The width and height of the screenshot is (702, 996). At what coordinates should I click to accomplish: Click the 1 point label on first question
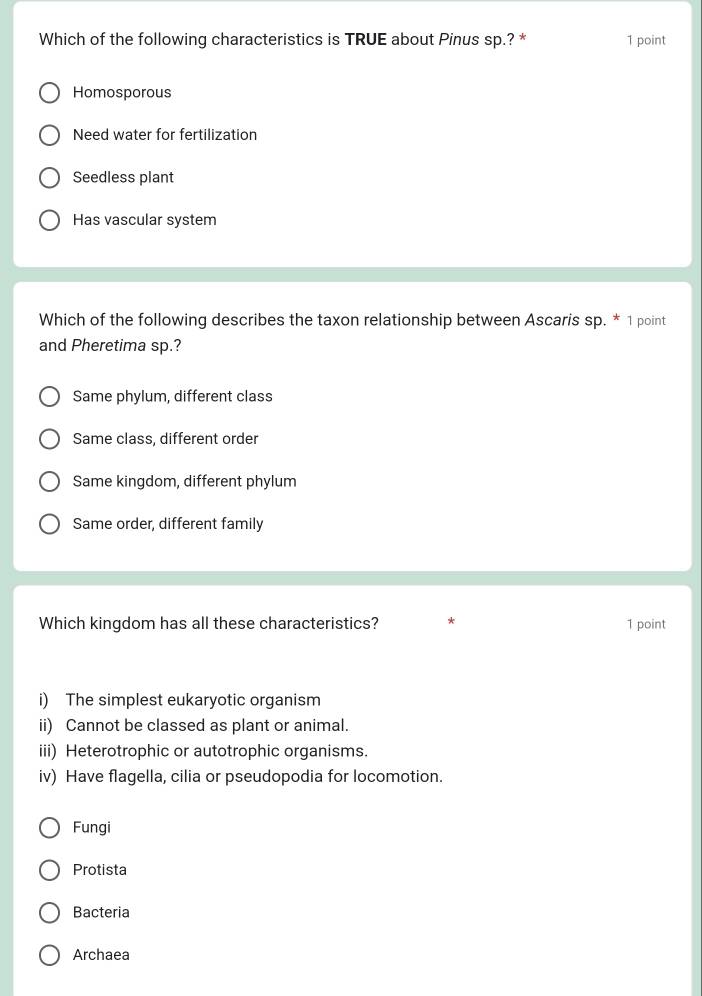[x=646, y=40]
